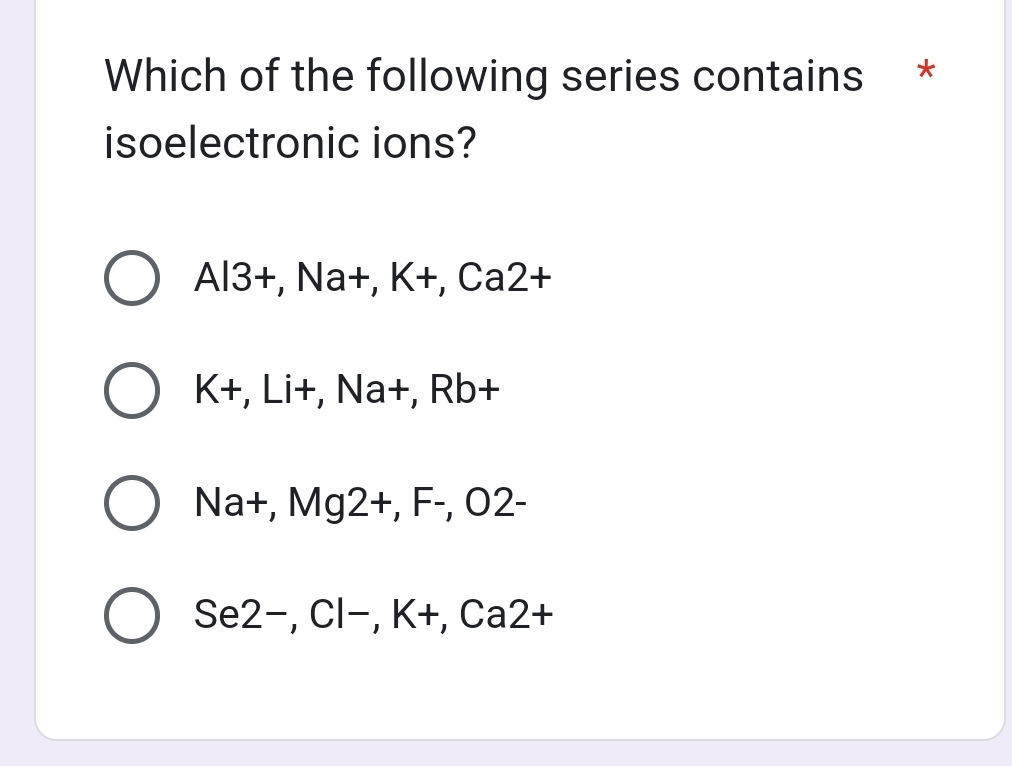Select the radio button for Se2−, Cl−, K+, Ca2+
1012x766 pixels.
click(x=131, y=615)
